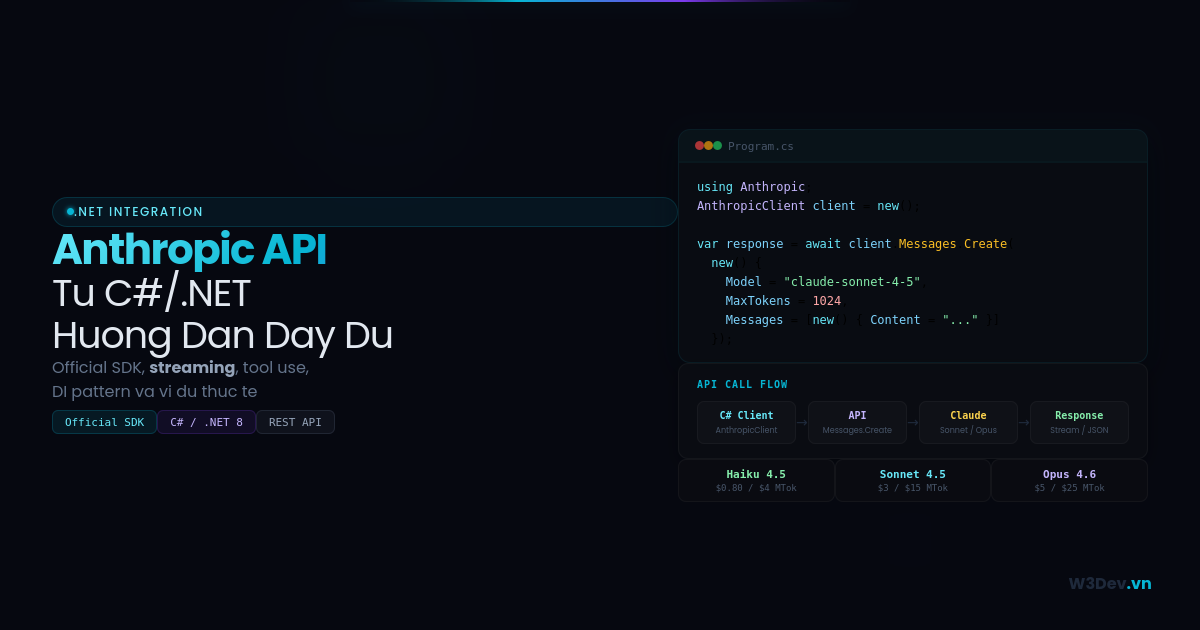Click the REST API pill
The height and width of the screenshot is (630, 1200).
coord(295,422)
